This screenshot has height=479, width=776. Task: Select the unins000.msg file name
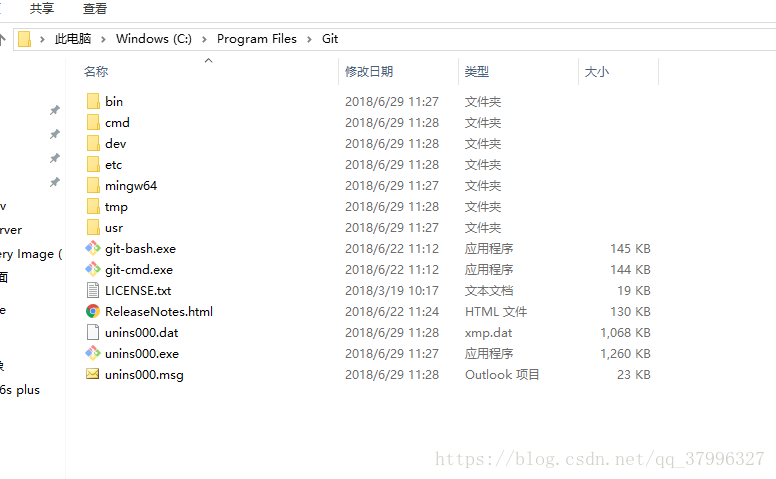(145, 375)
